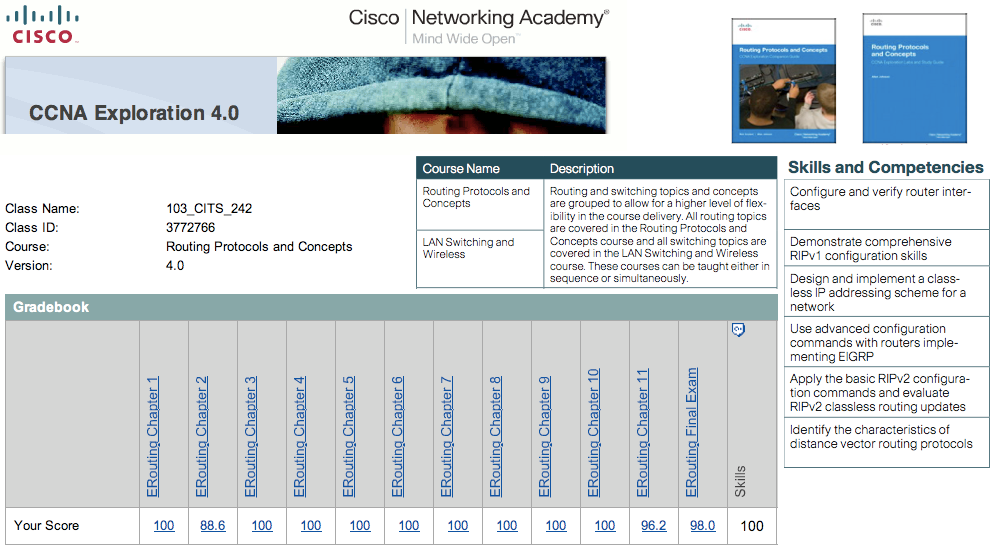Viewport: 992px width, 550px height.
Task: Open the ERouting Chapter 8 link
Action: 495,437
